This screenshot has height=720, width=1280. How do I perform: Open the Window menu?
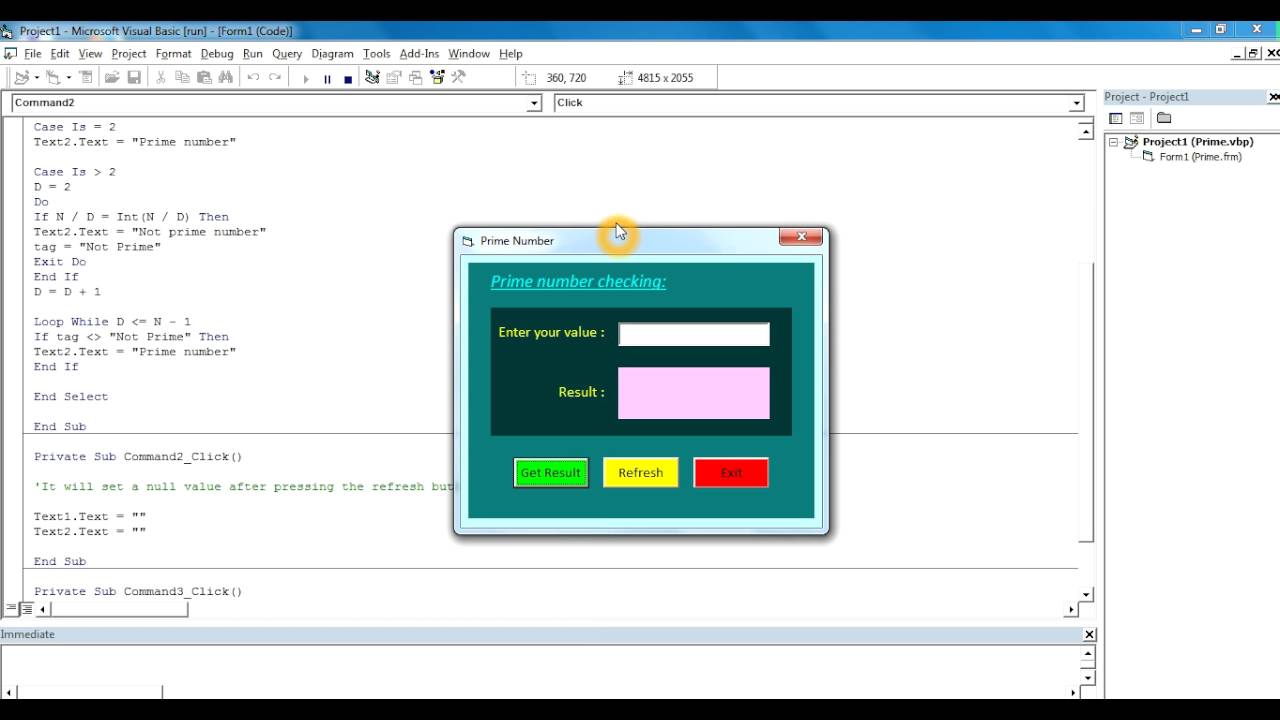click(469, 54)
